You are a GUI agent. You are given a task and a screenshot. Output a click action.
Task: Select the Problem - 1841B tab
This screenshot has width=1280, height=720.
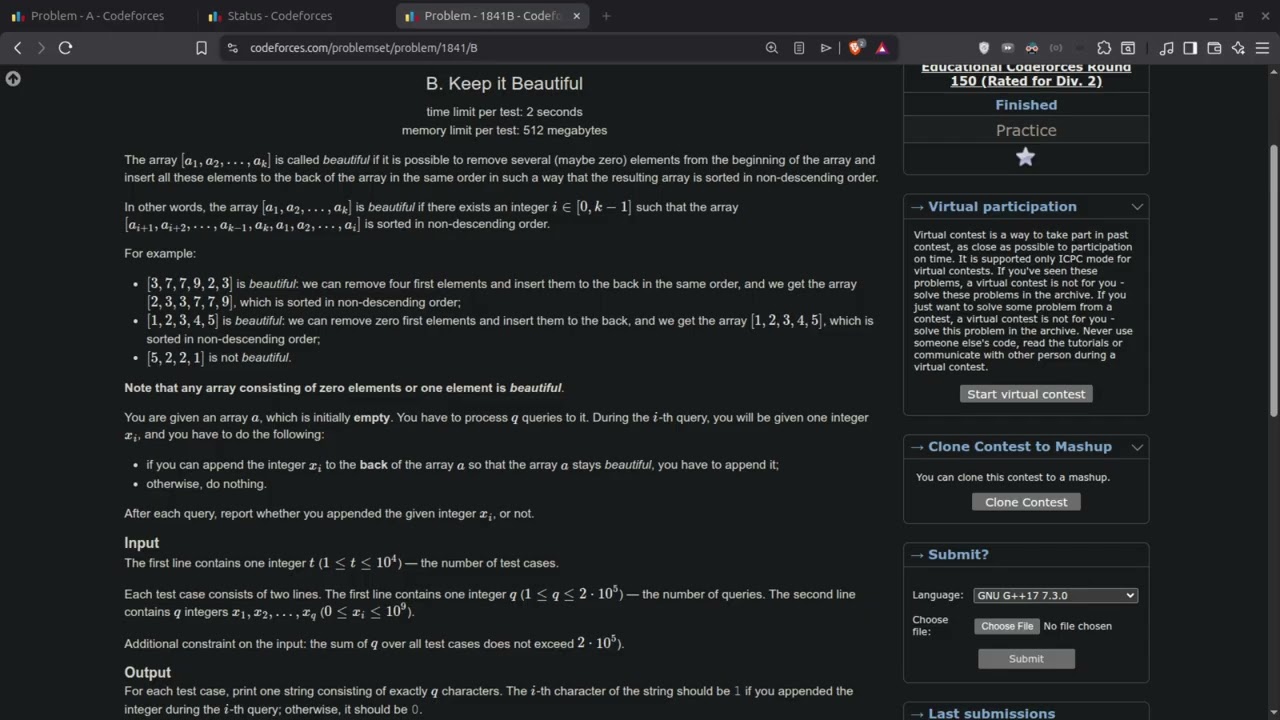(492, 16)
